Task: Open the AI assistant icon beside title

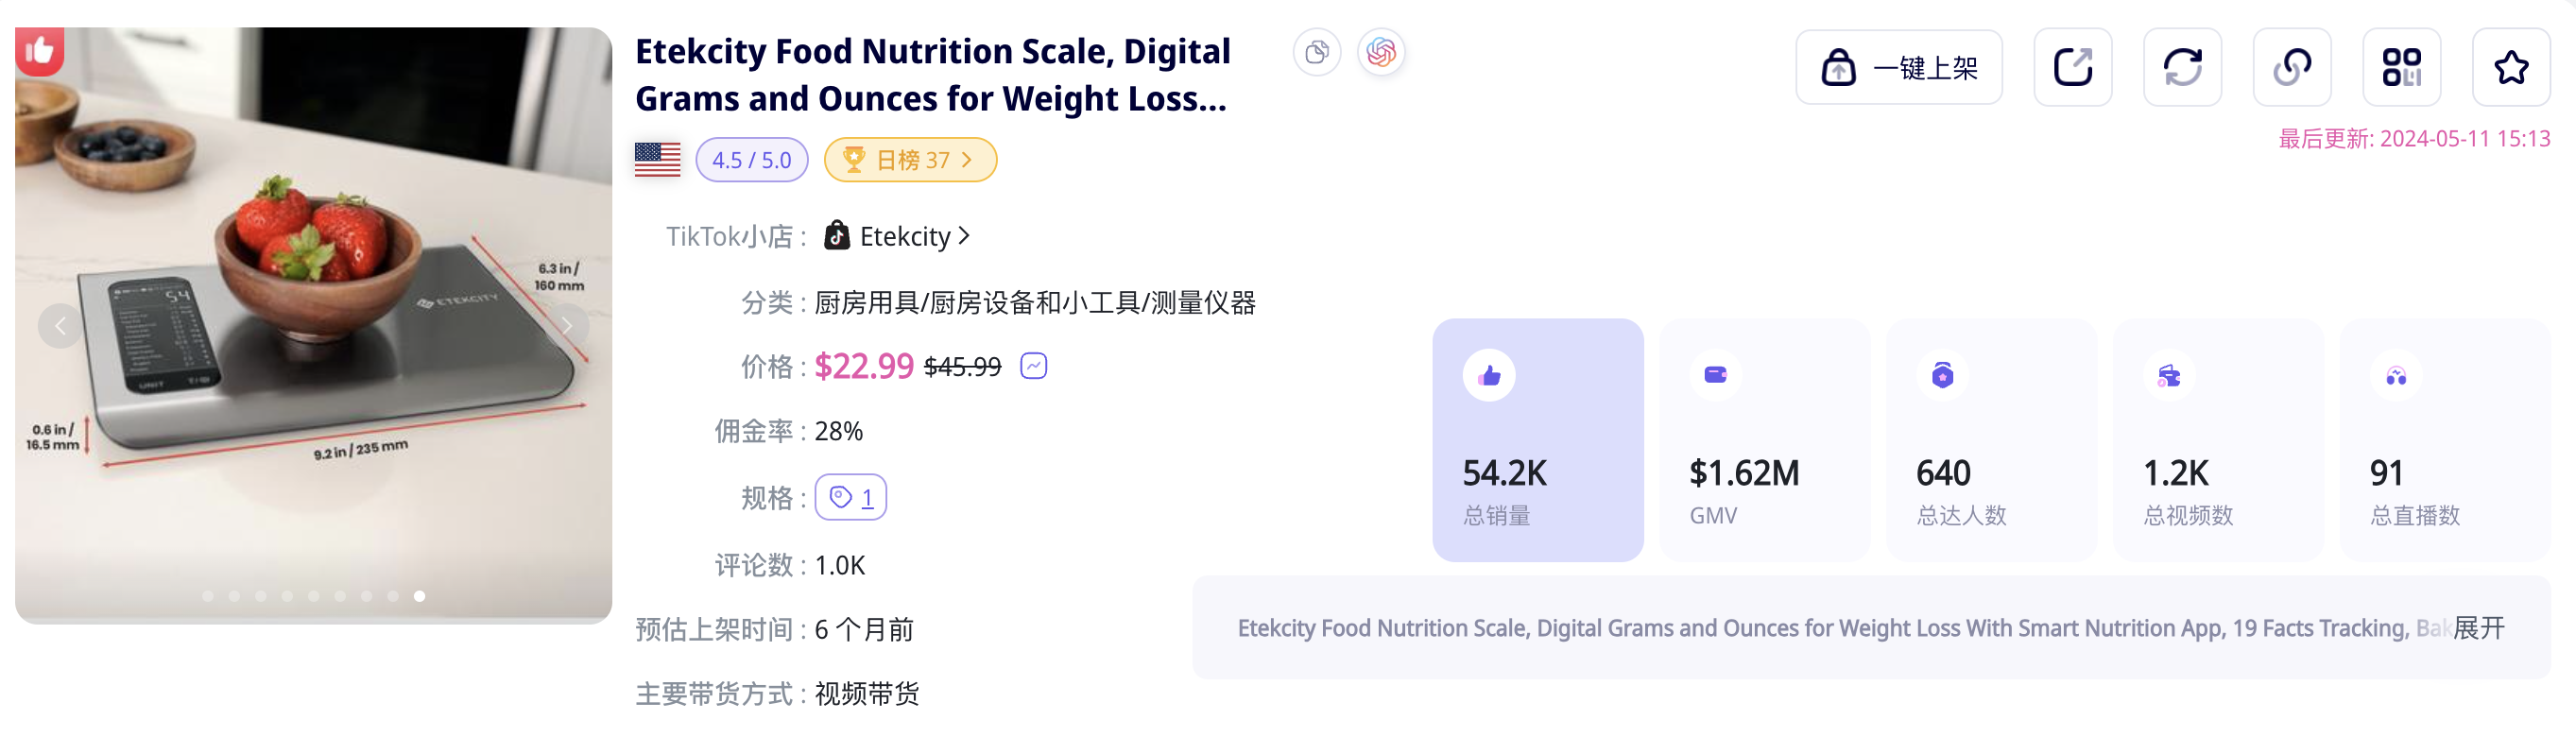Action: click(1380, 52)
